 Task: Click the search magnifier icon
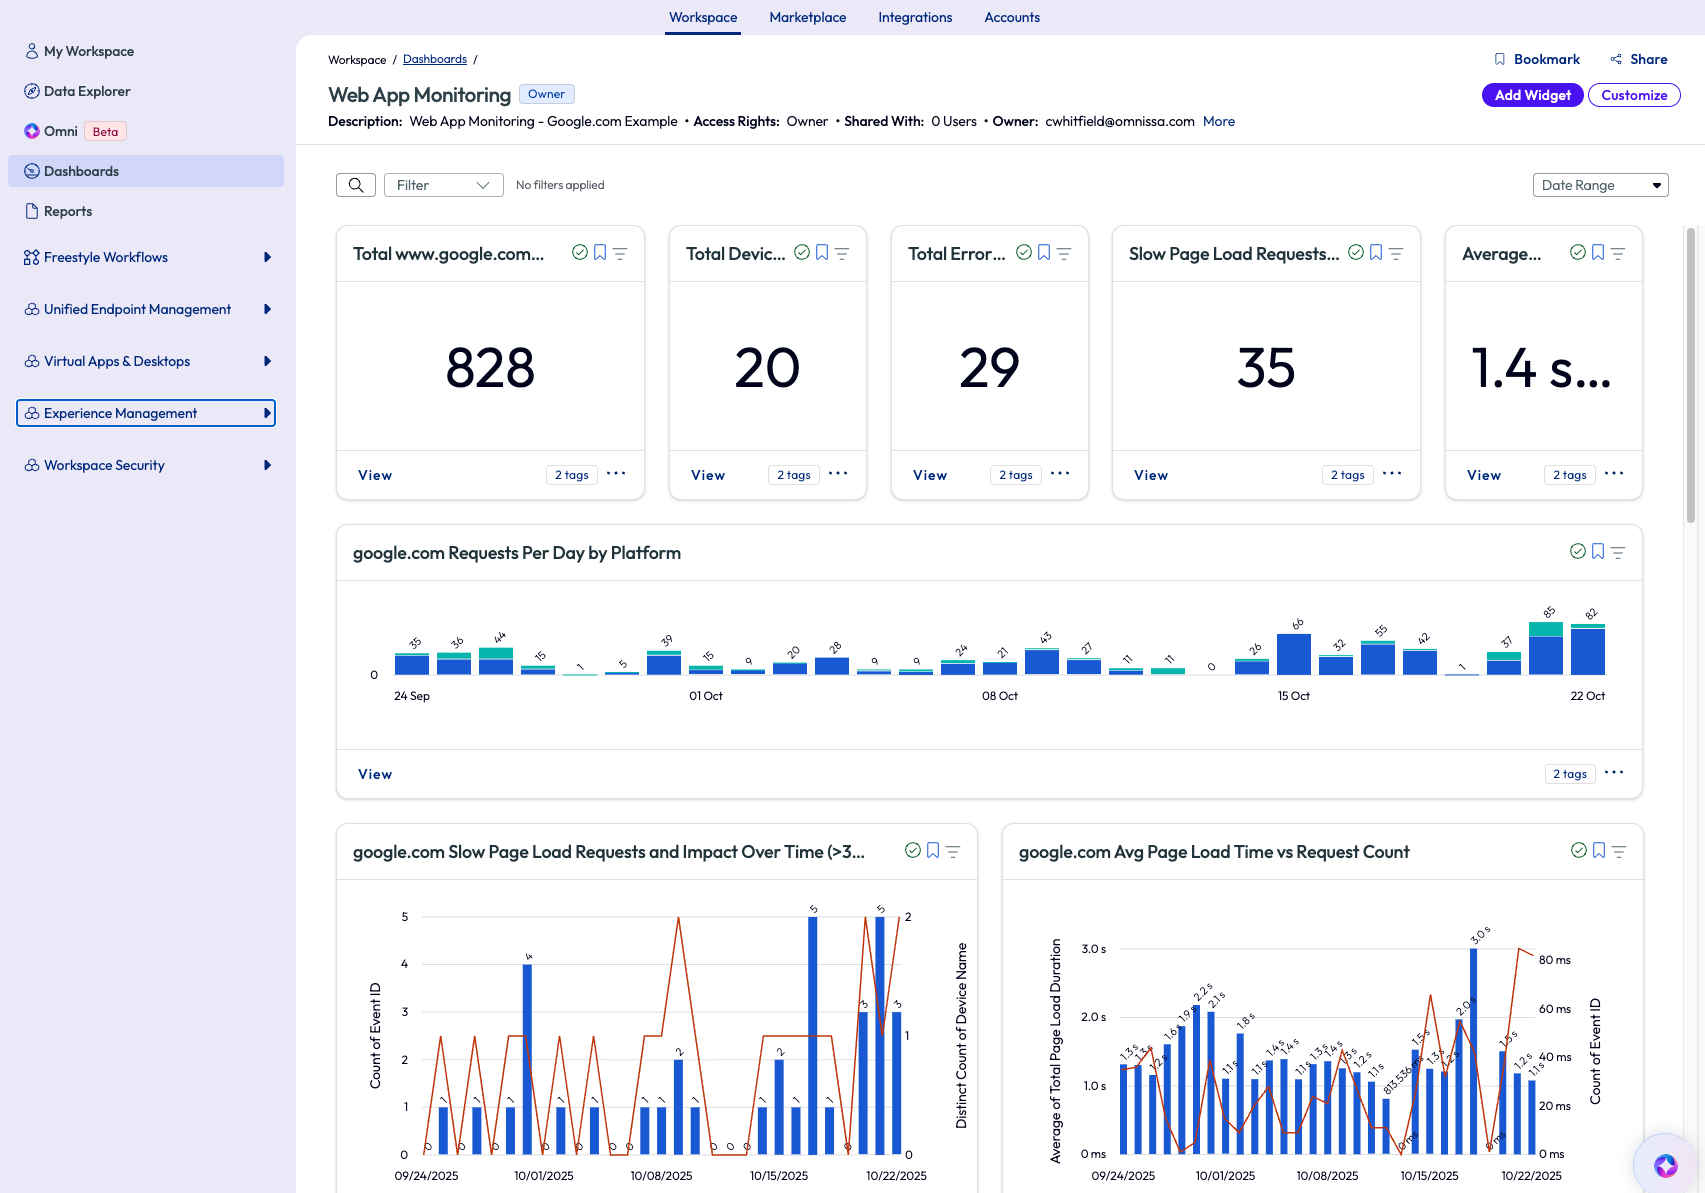tap(356, 185)
